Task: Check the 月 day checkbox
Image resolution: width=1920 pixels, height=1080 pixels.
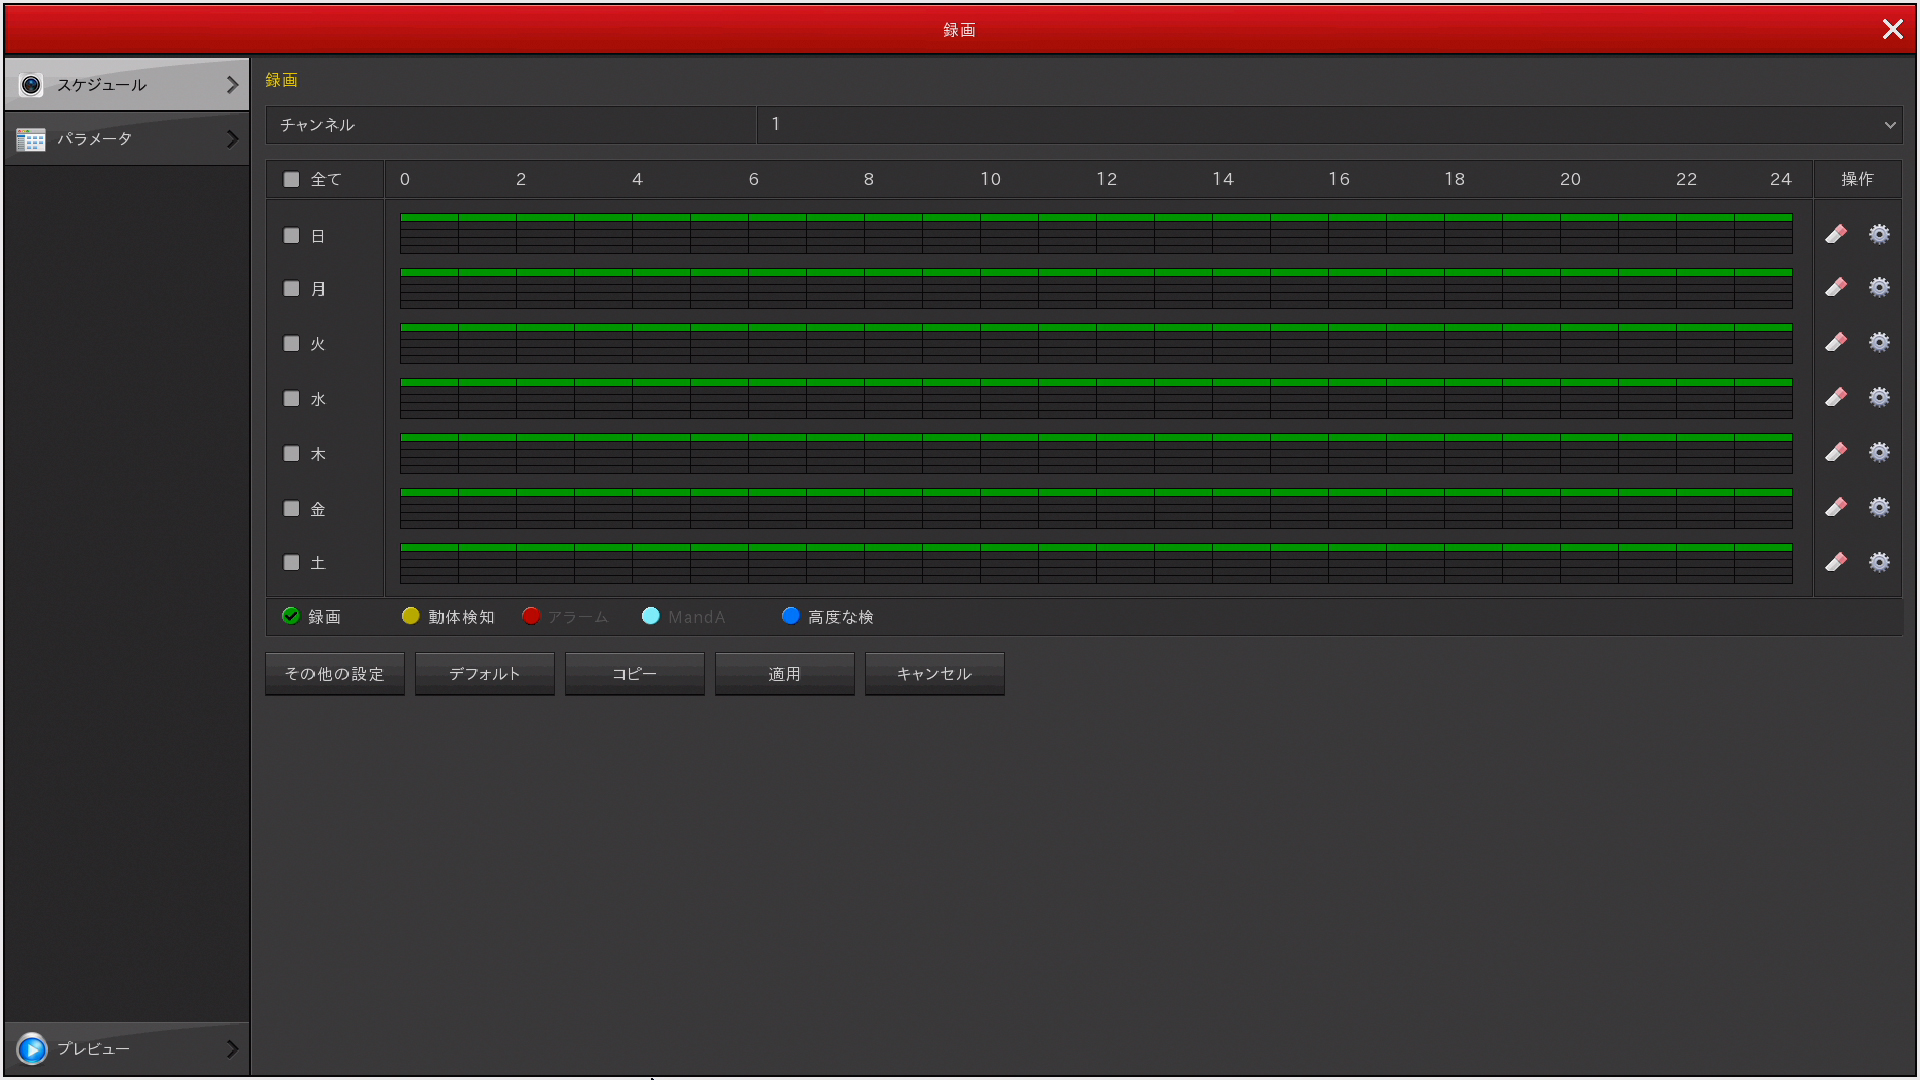Action: tap(291, 289)
